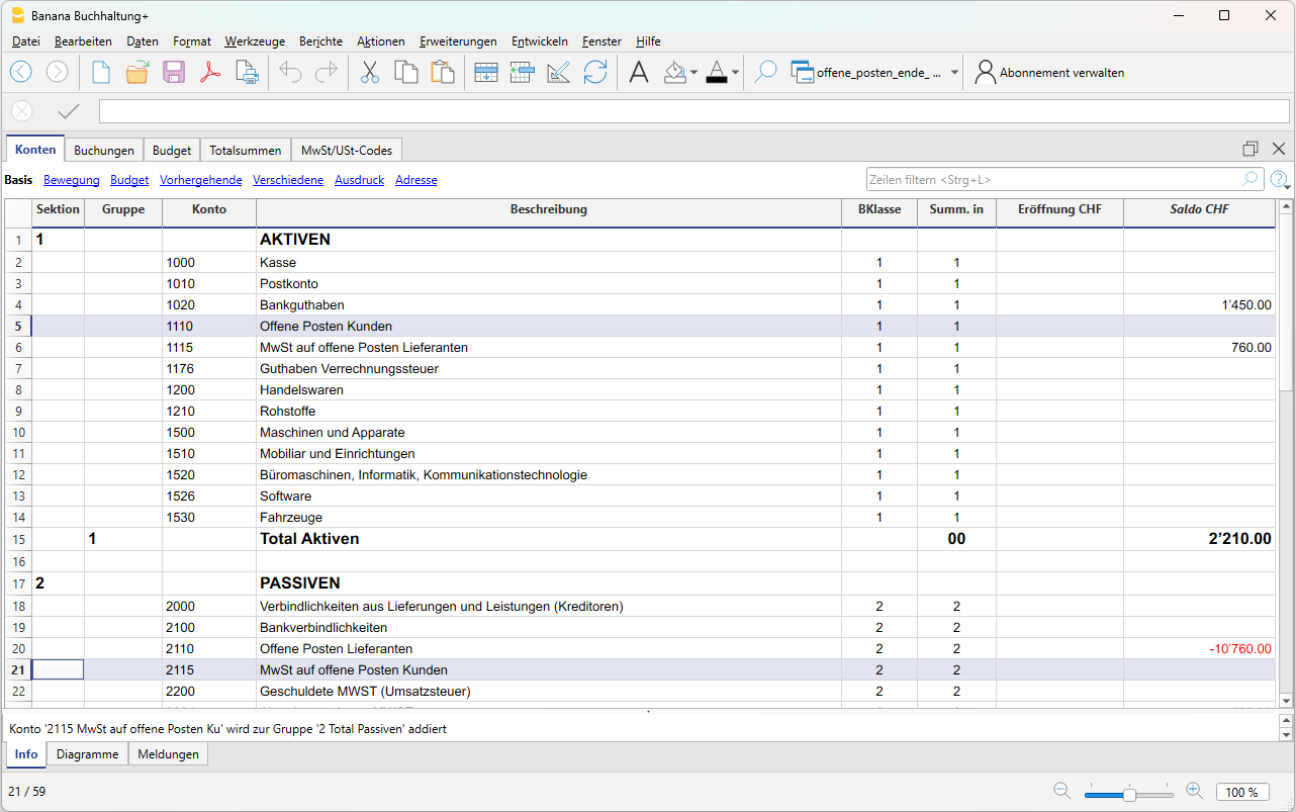This screenshot has width=1296, height=812.
Task: Open the Berichte menu
Action: 321,41
